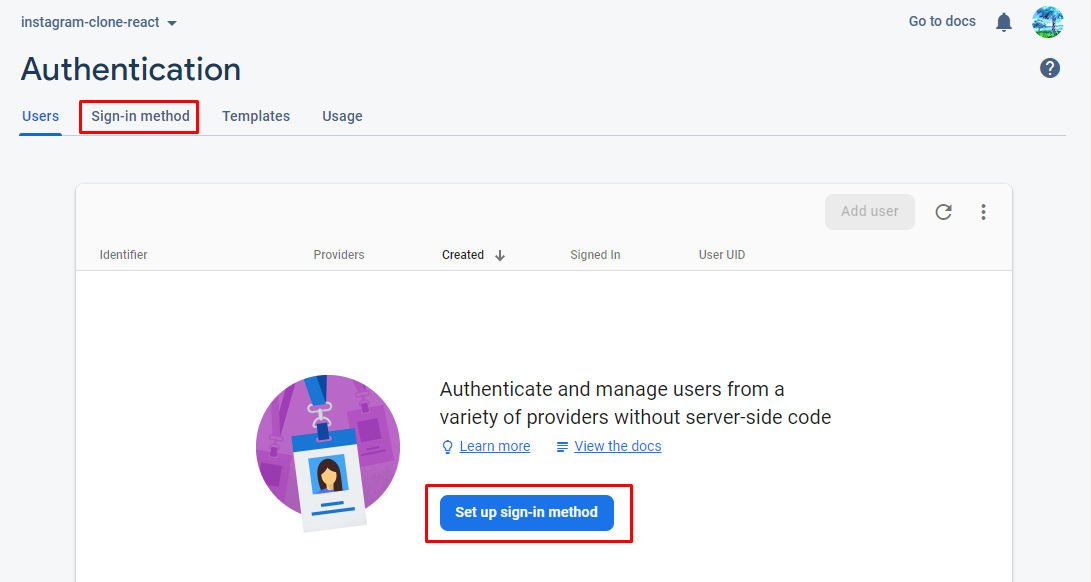Open the View the docs link
1091x582 pixels.
(617, 446)
